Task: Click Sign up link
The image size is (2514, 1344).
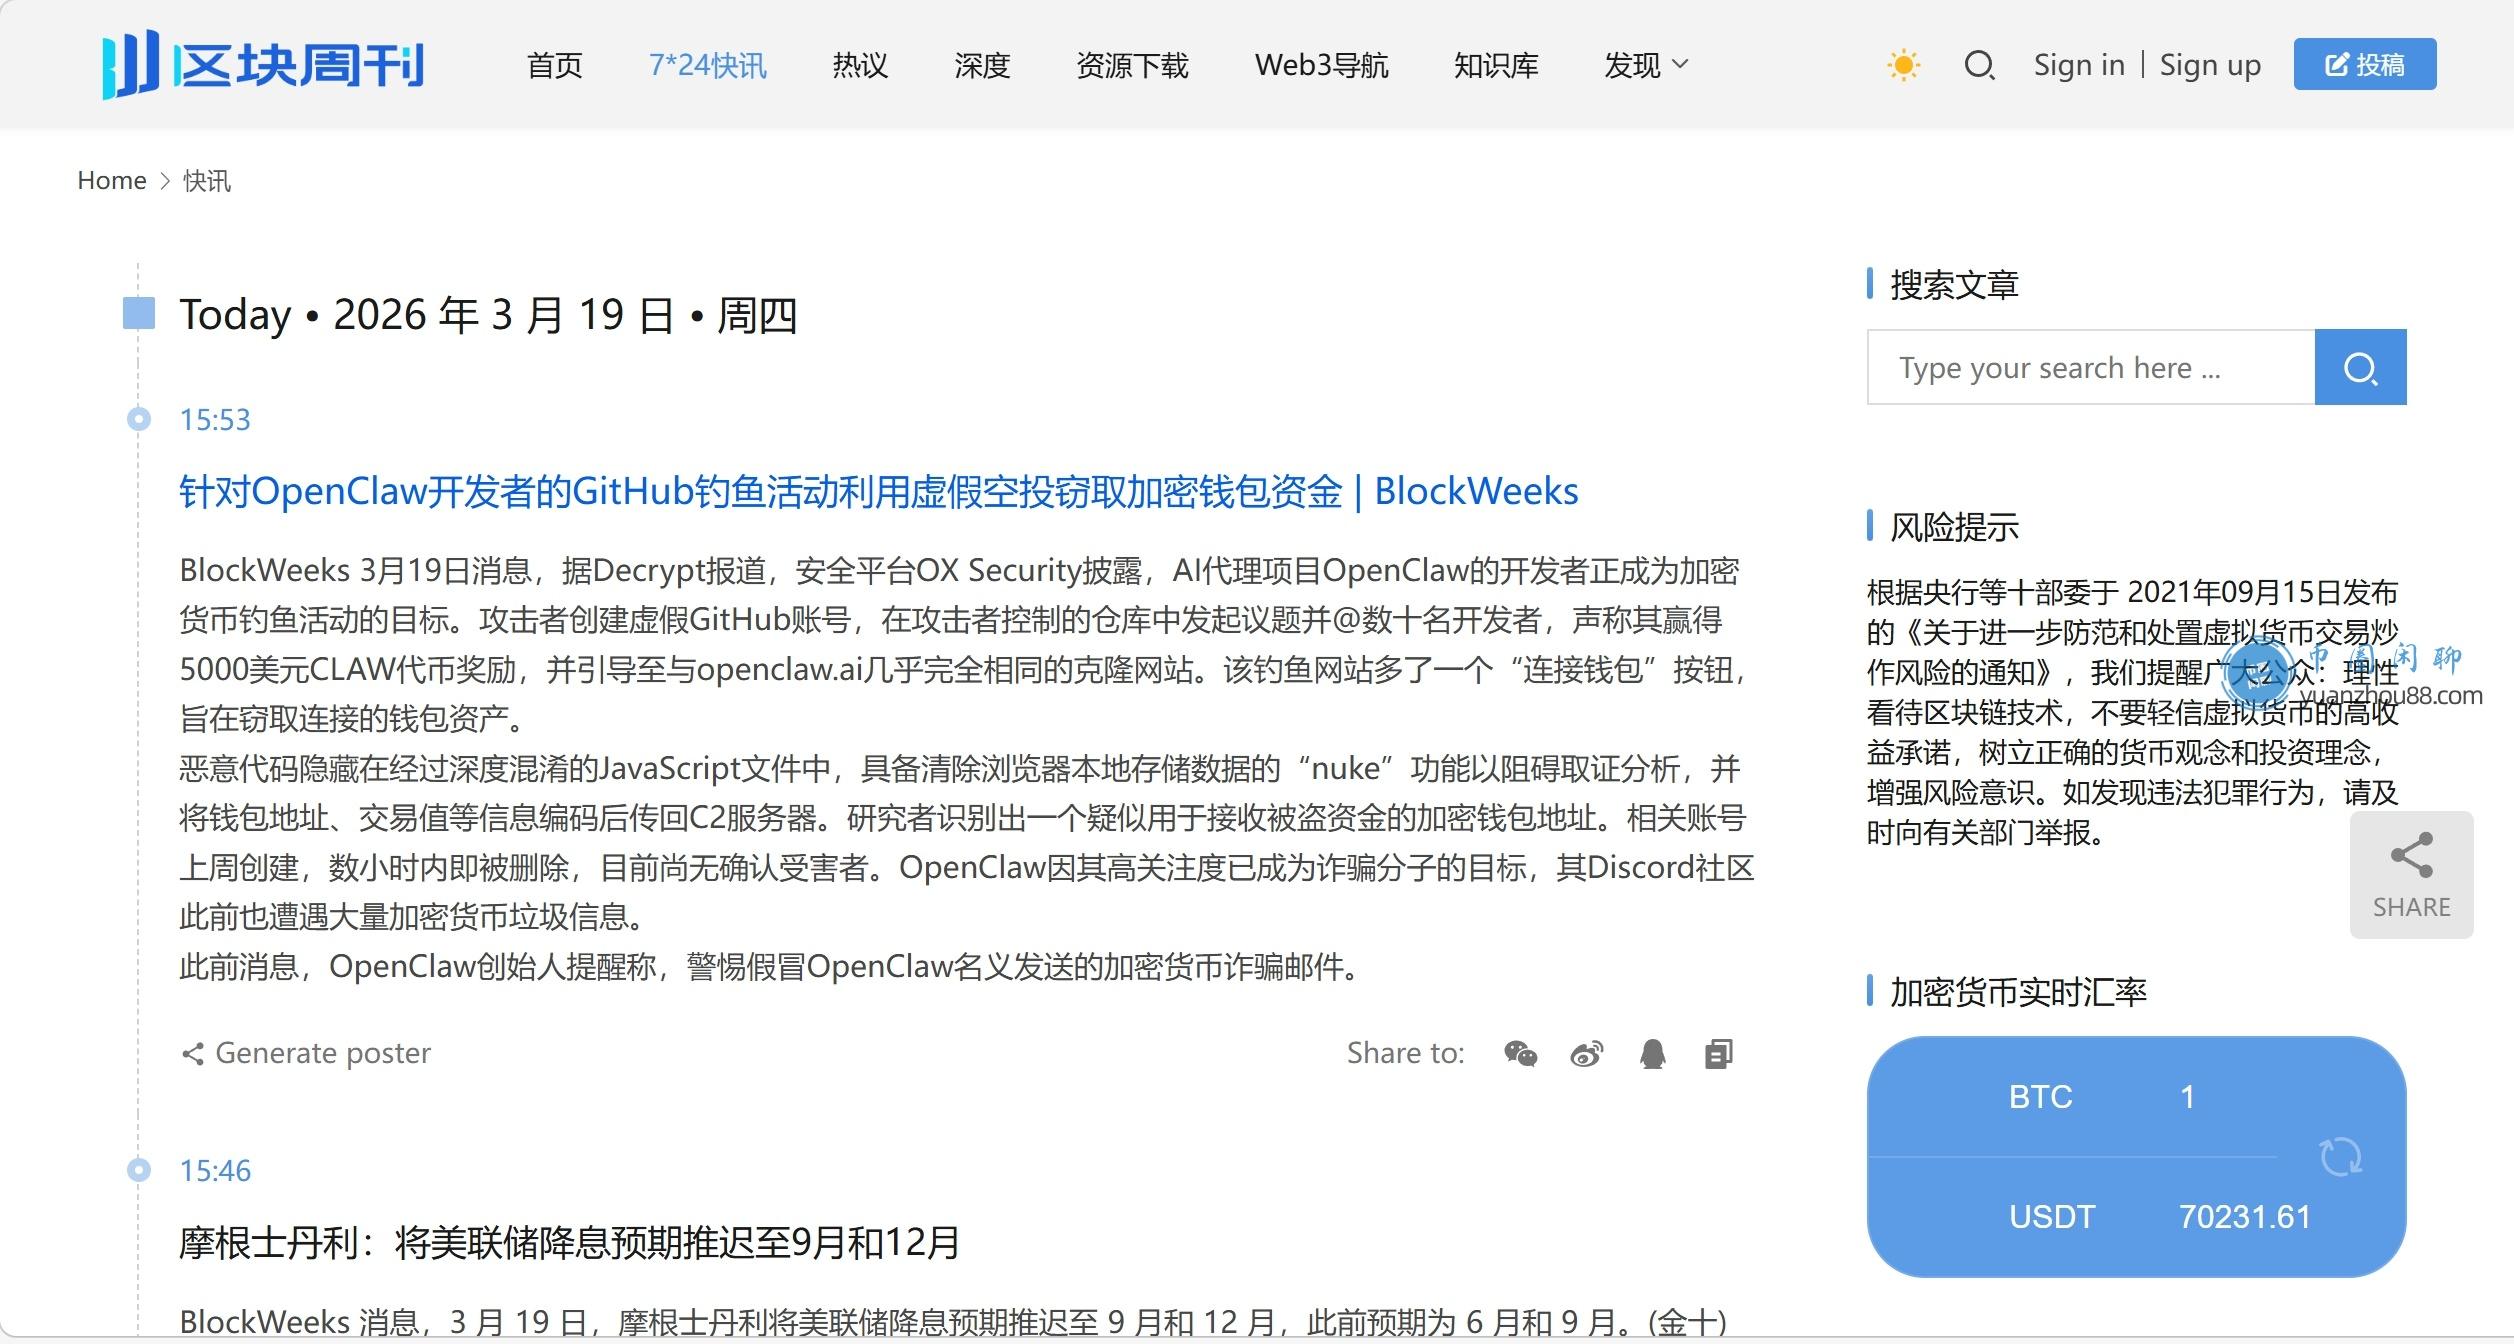Action: coord(2209,66)
